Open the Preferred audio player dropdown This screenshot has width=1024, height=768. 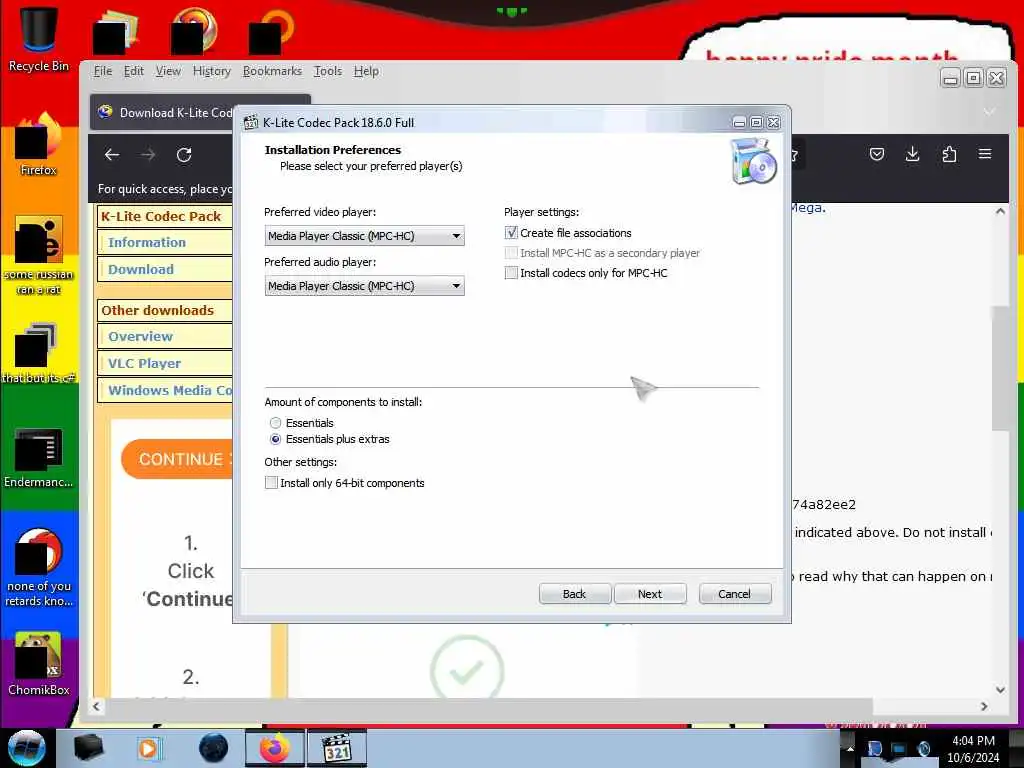tap(364, 285)
